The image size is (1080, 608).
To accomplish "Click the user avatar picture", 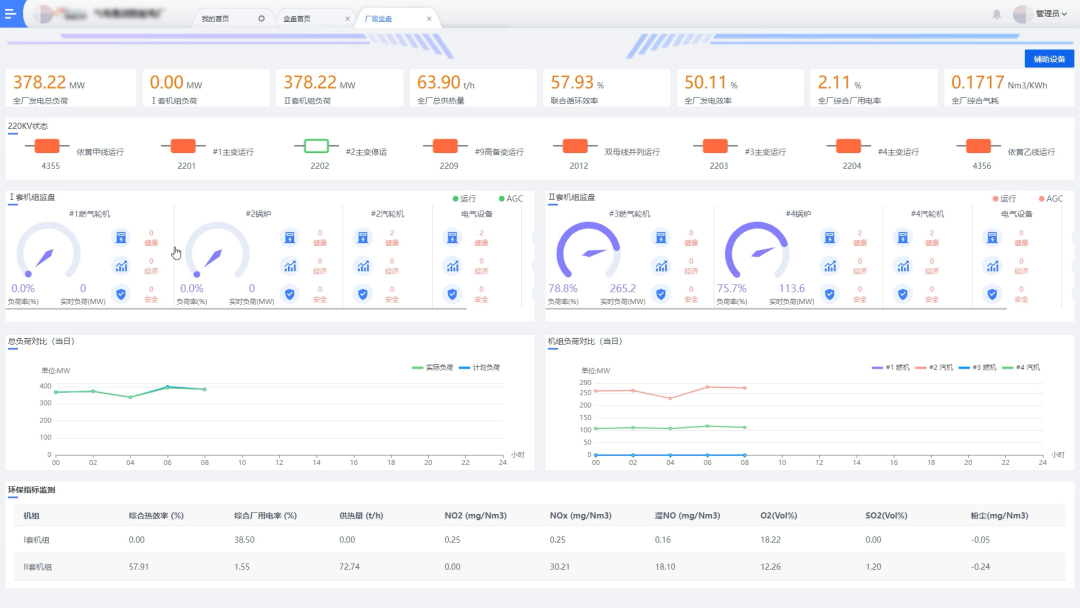I will [1023, 14].
